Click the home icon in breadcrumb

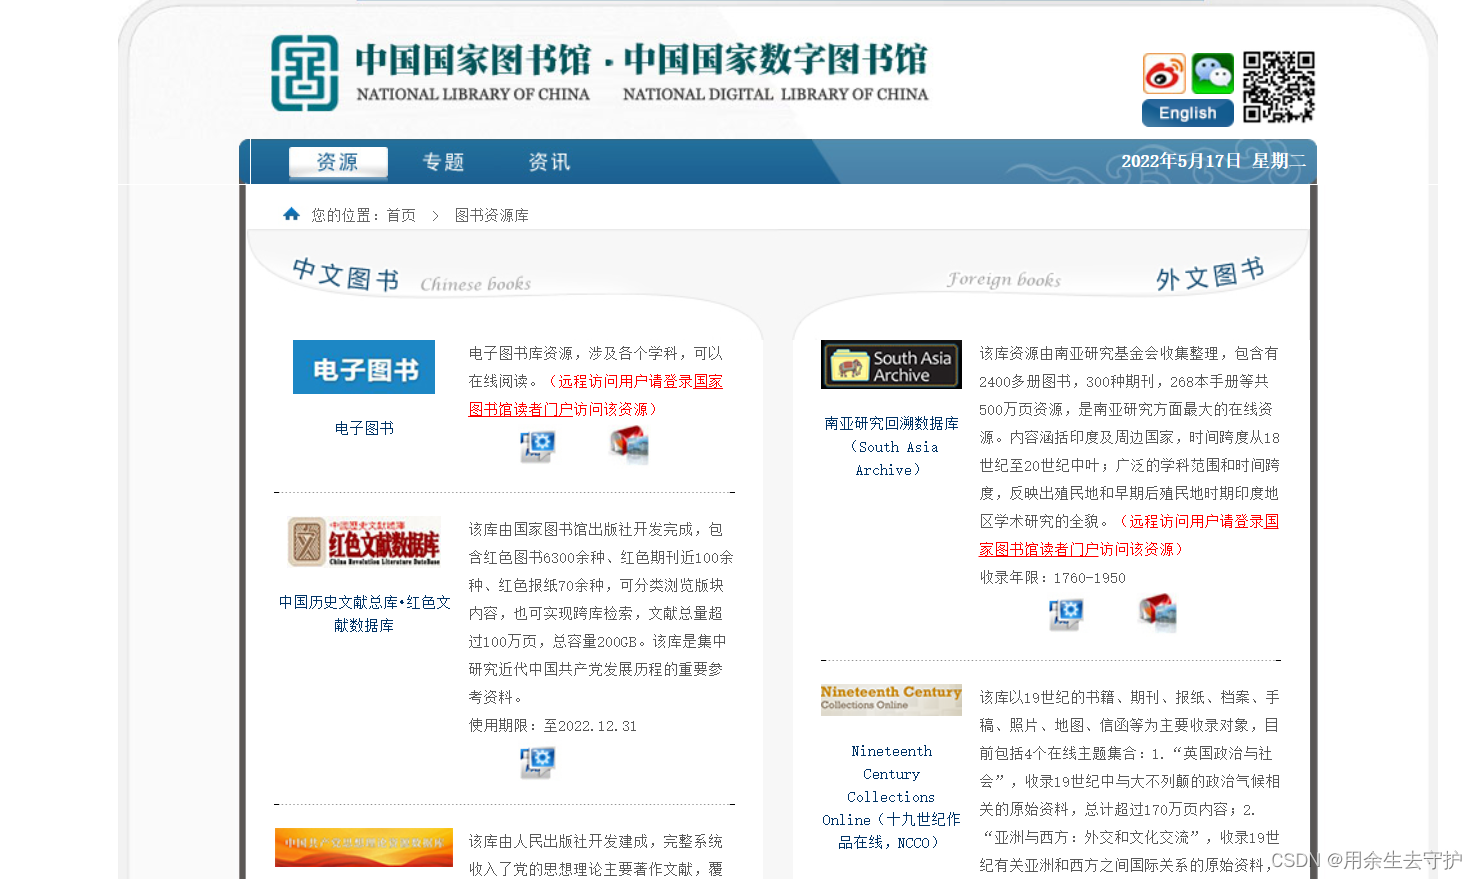pyautogui.click(x=292, y=214)
